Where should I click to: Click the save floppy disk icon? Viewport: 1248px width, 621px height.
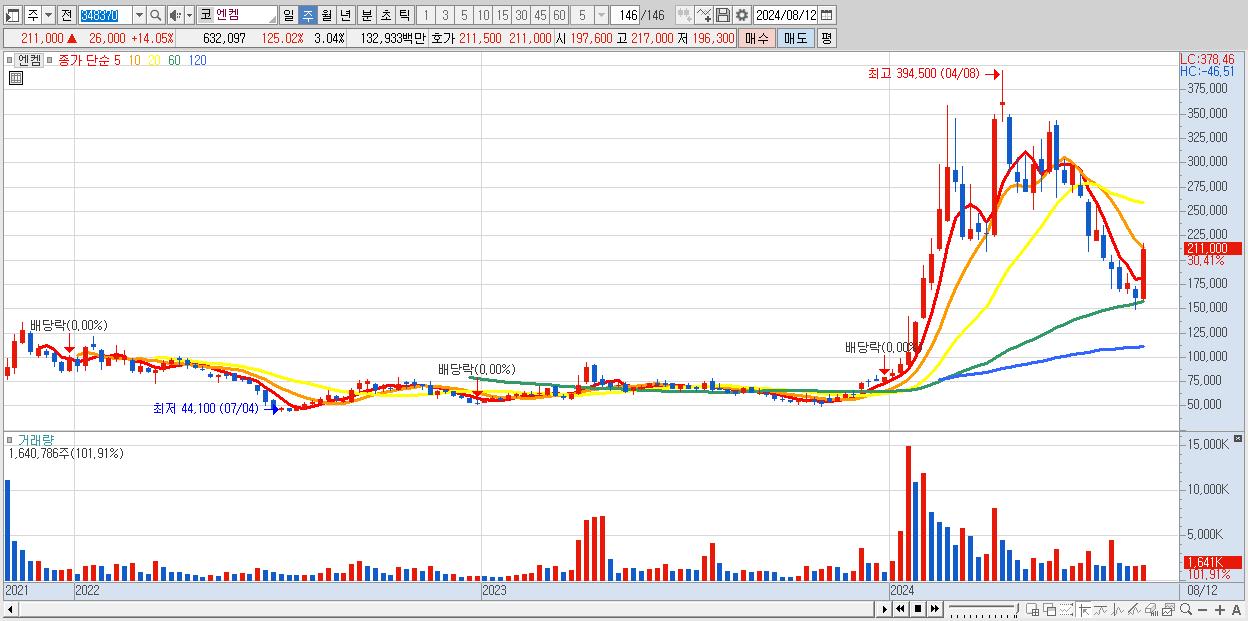pyautogui.click(x=723, y=15)
